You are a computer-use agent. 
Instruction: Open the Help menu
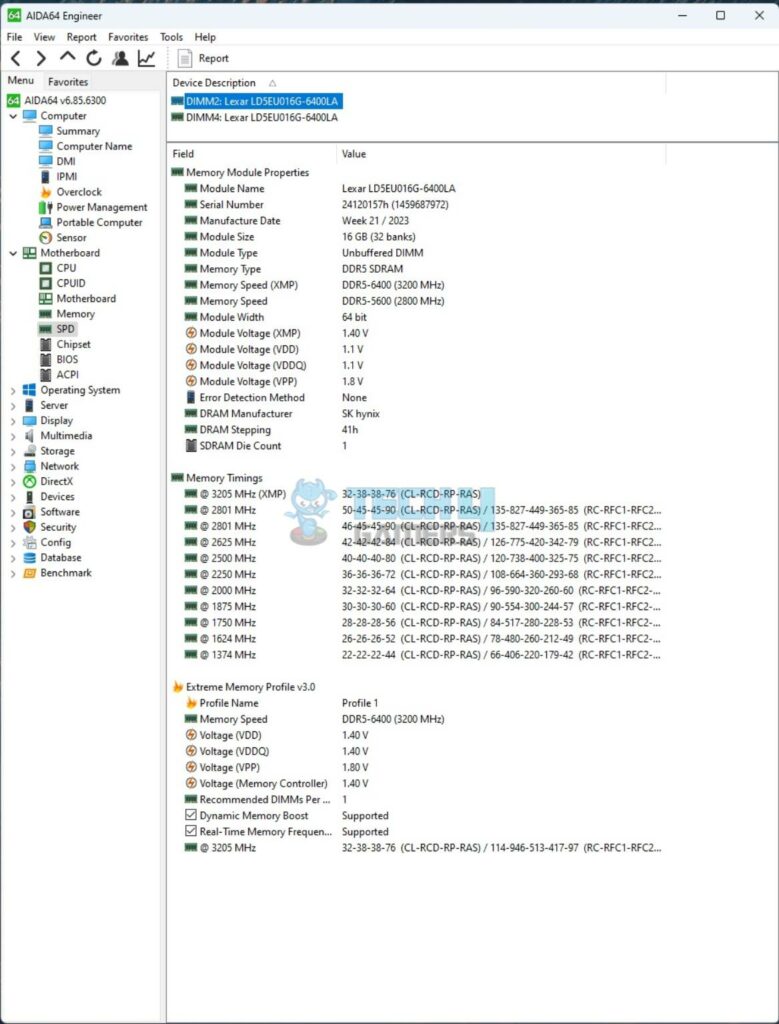(205, 37)
